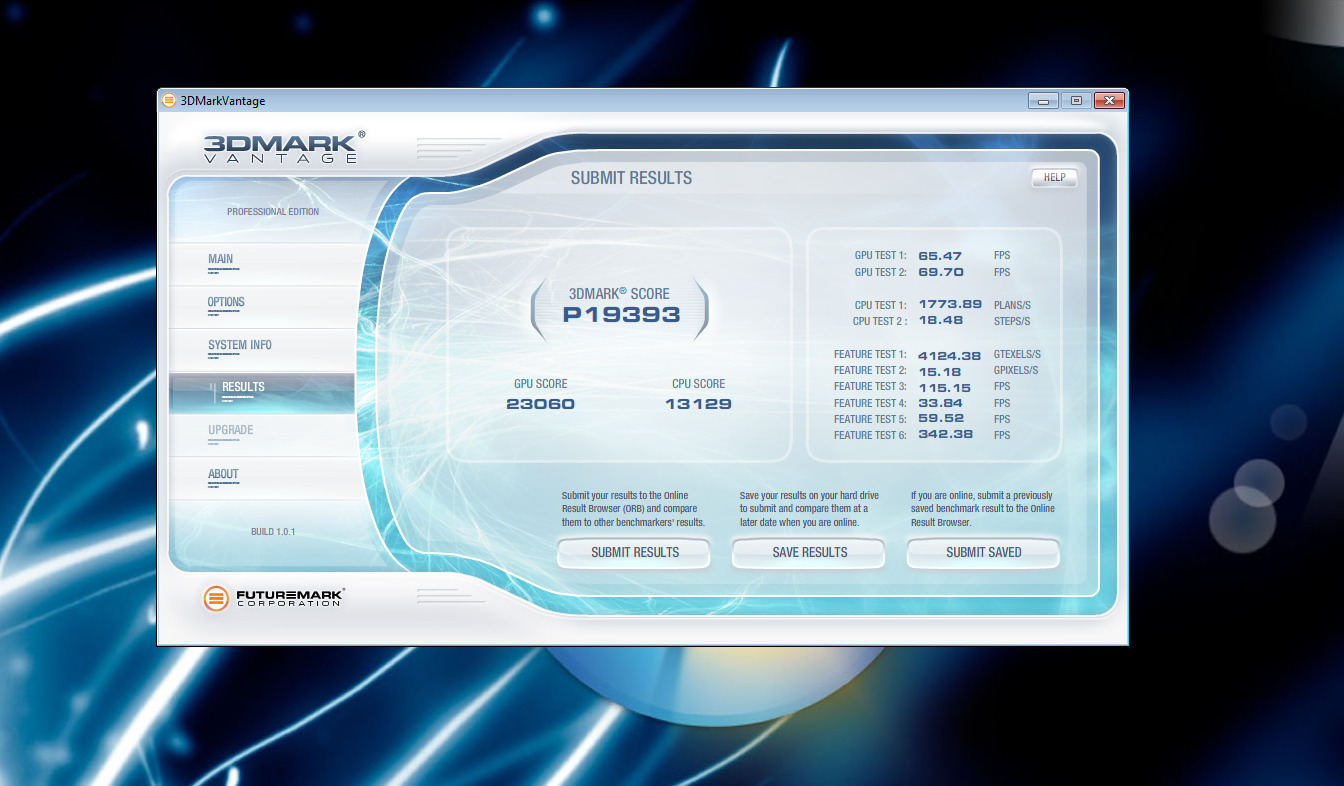
Task: Click the Submit Saved button
Action: pos(983,552)
